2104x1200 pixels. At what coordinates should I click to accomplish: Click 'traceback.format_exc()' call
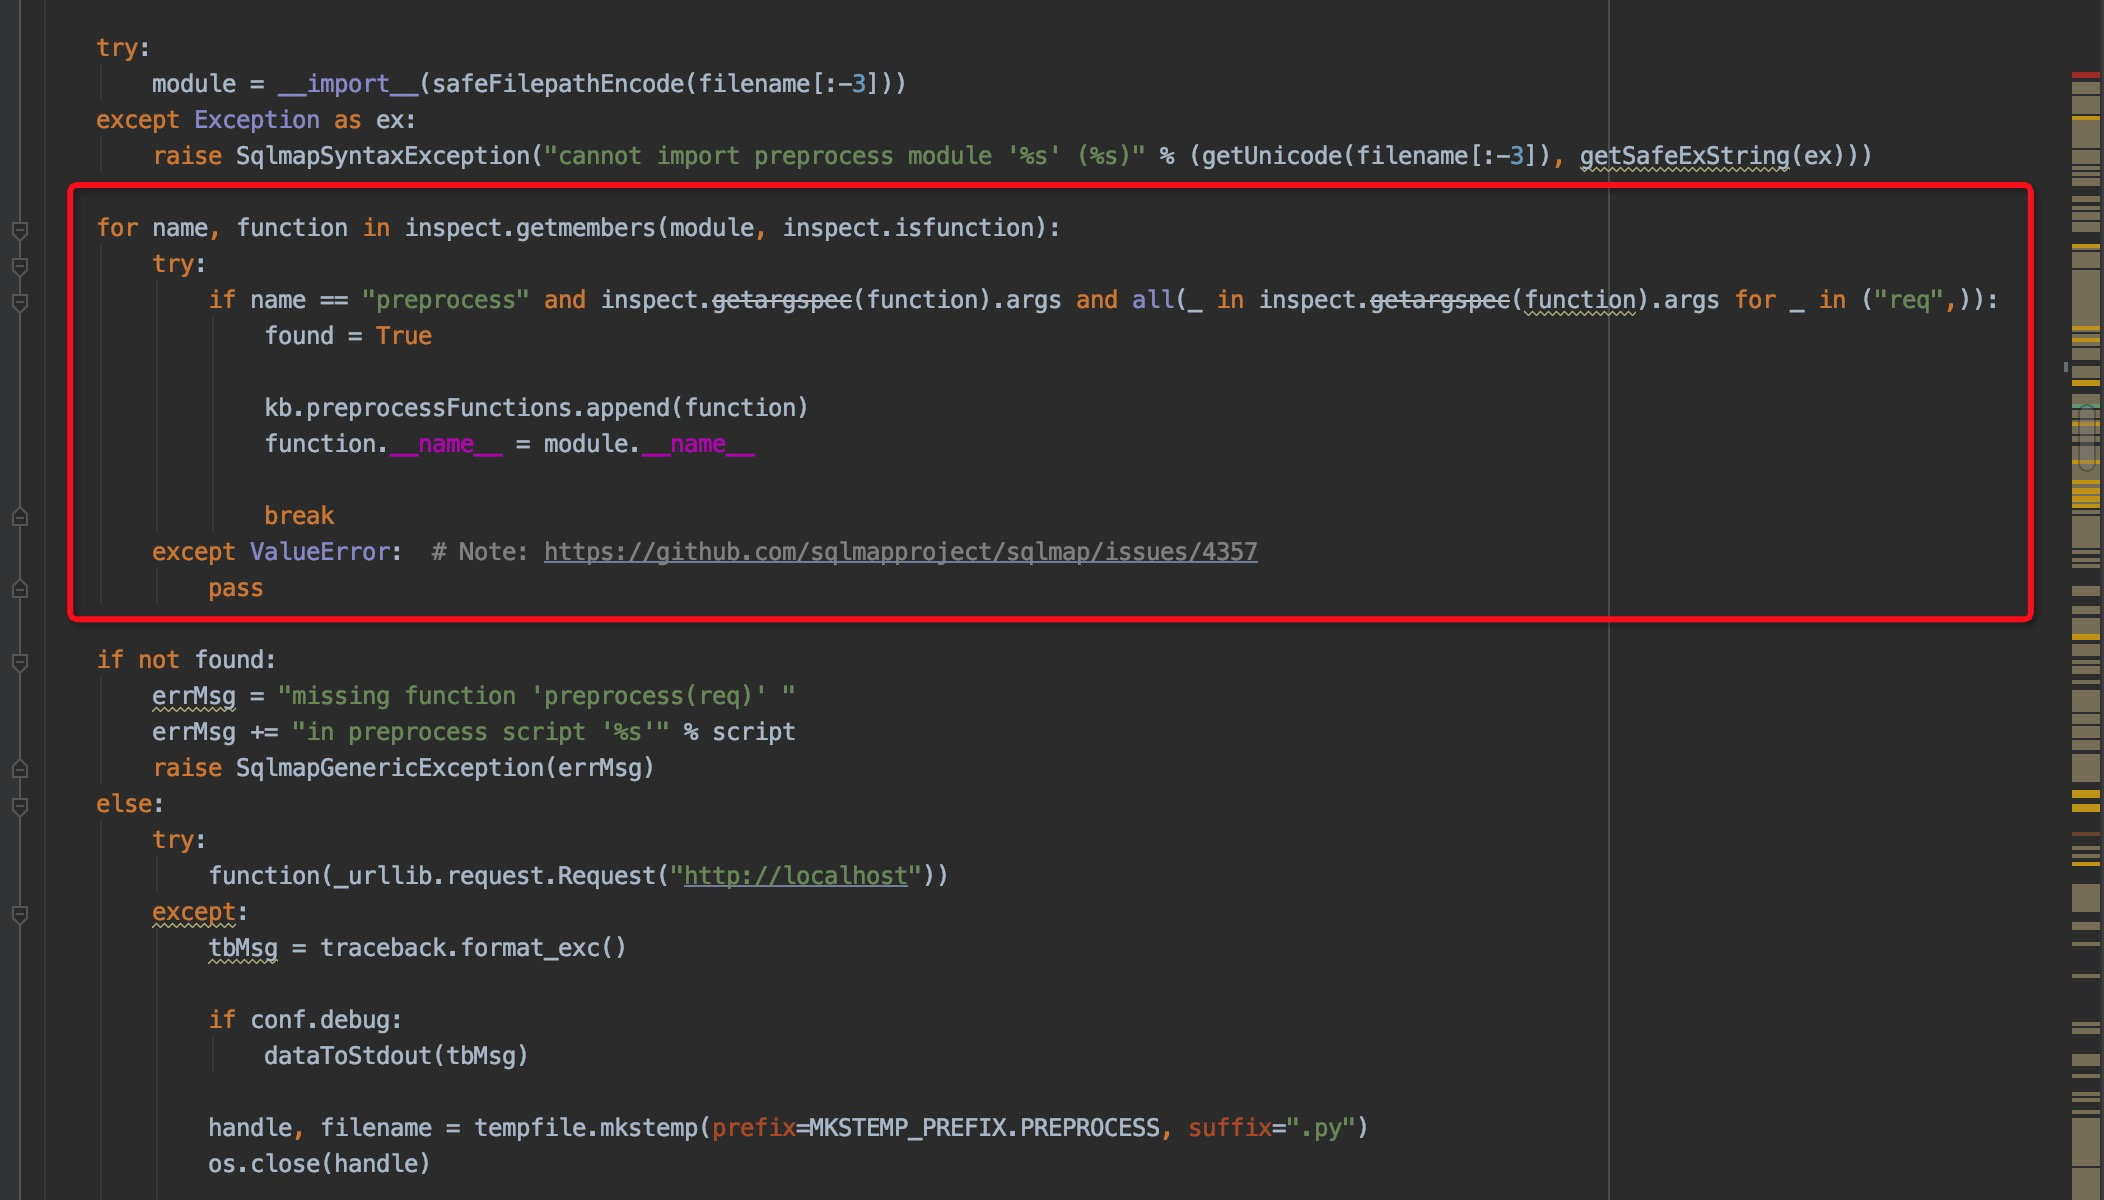click(473, 948)
